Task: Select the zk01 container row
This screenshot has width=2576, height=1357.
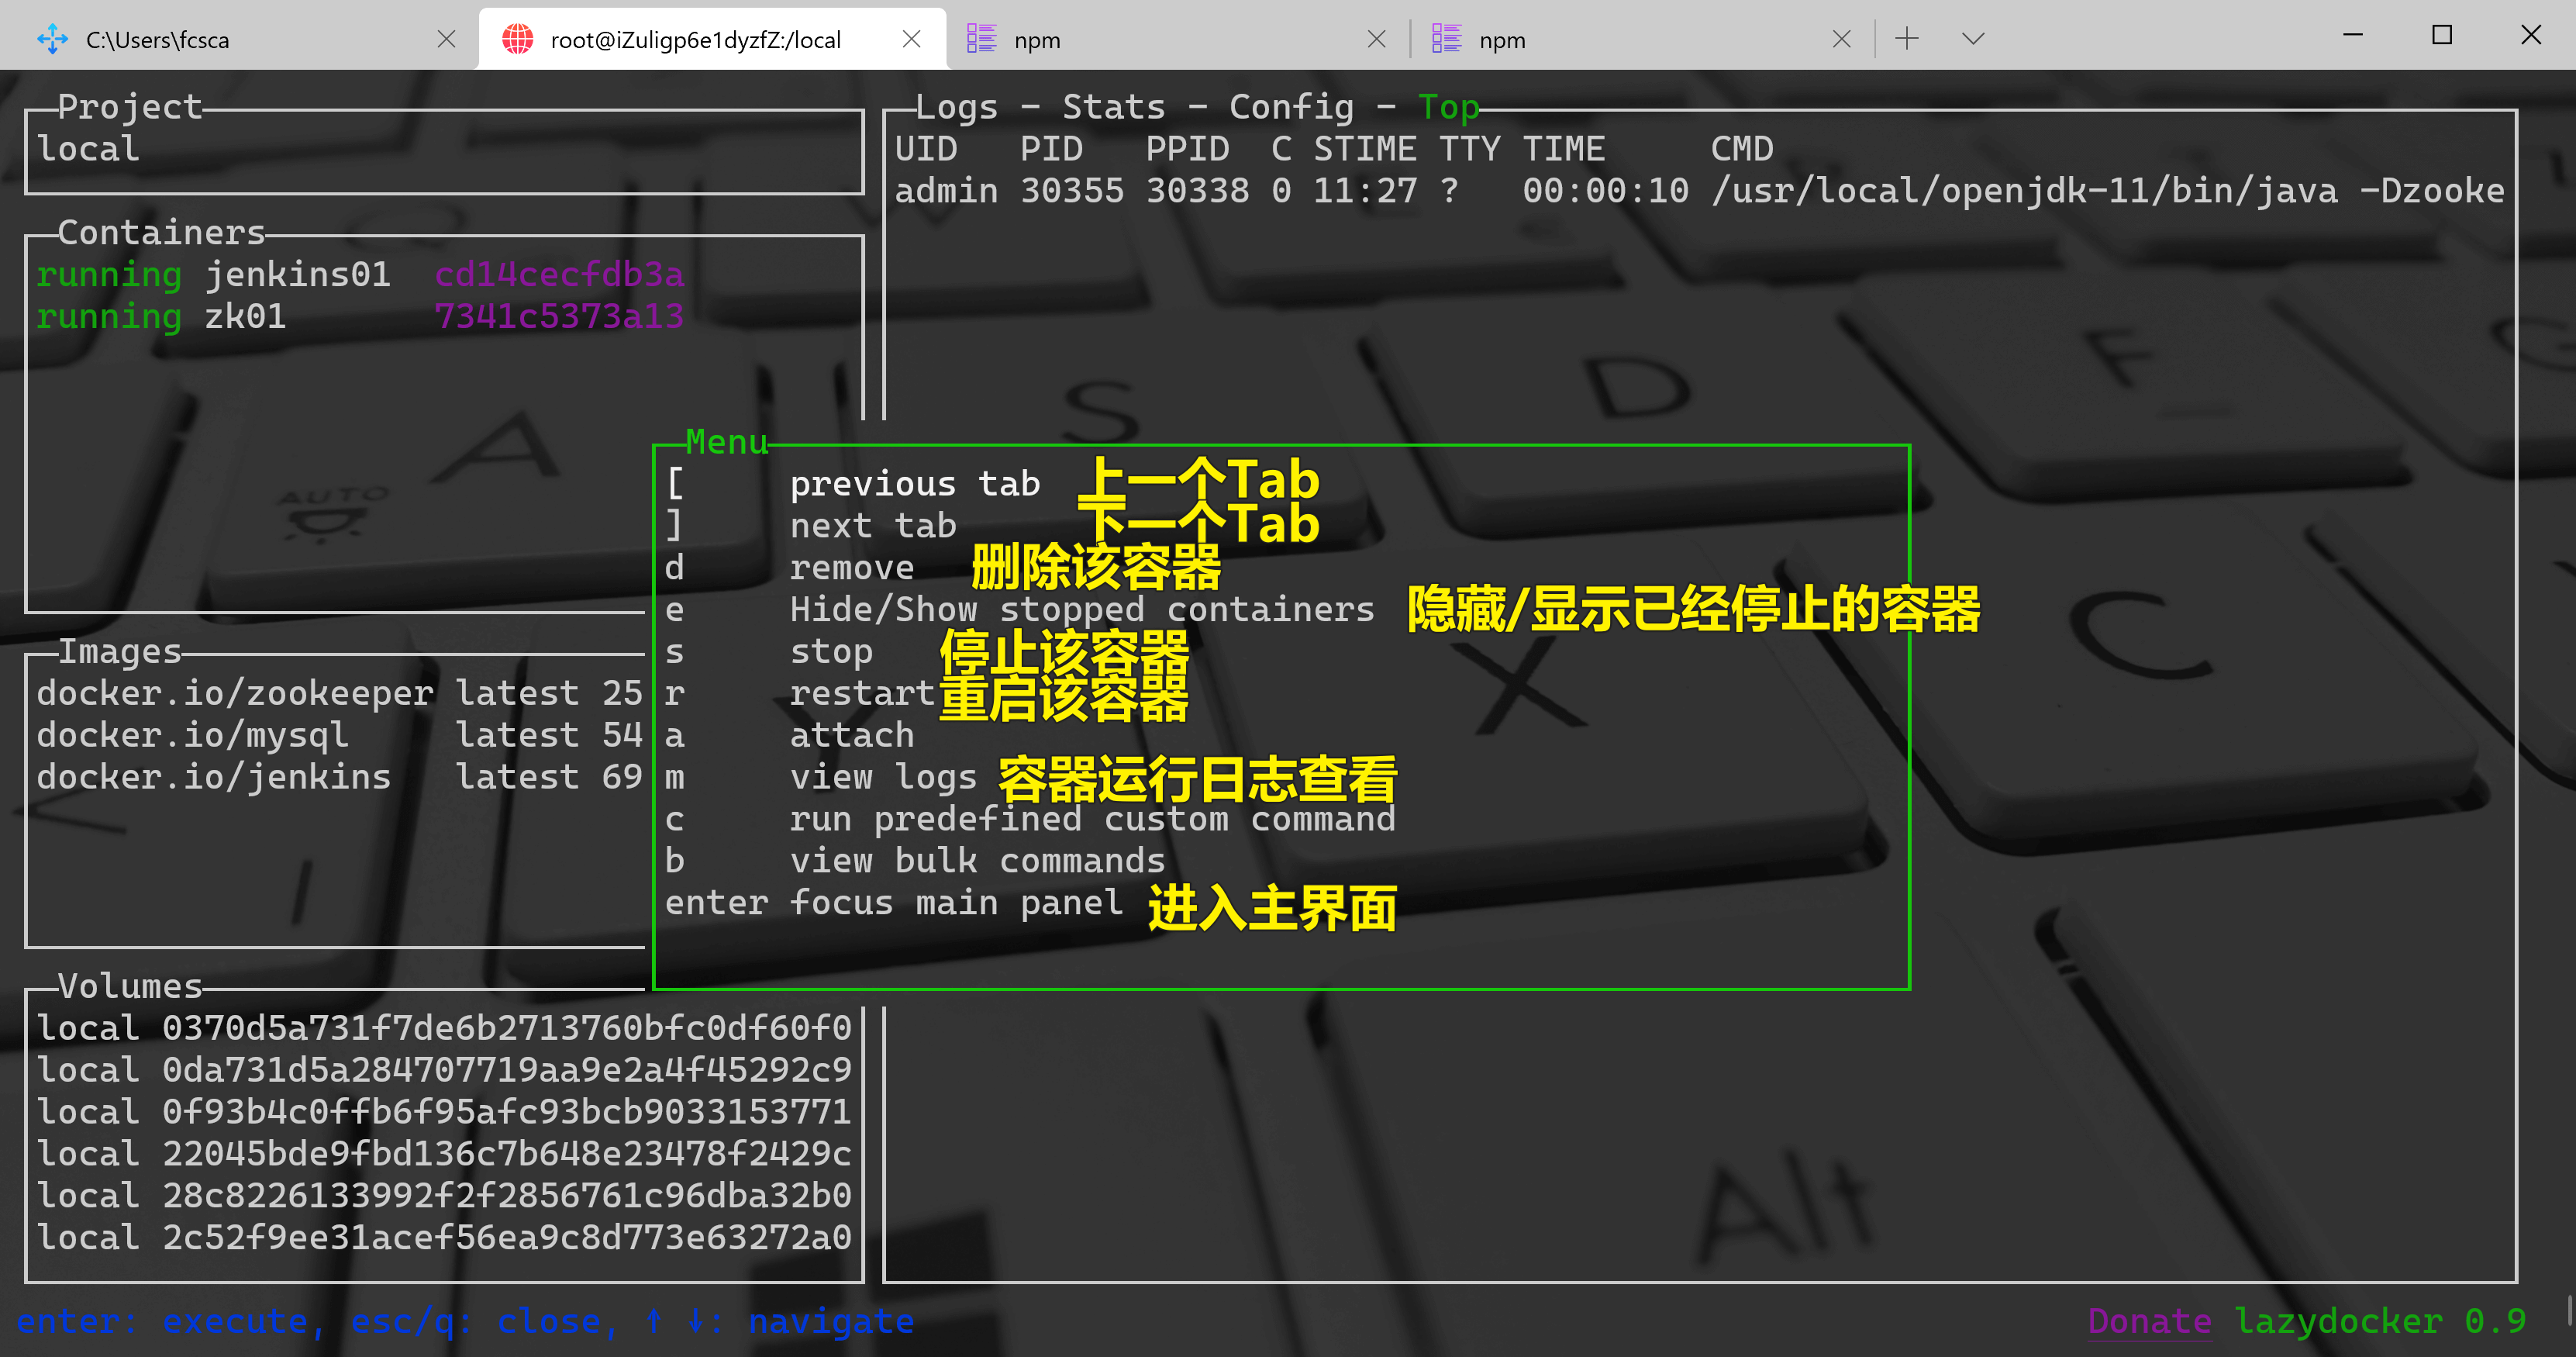Action: point(245,316)
